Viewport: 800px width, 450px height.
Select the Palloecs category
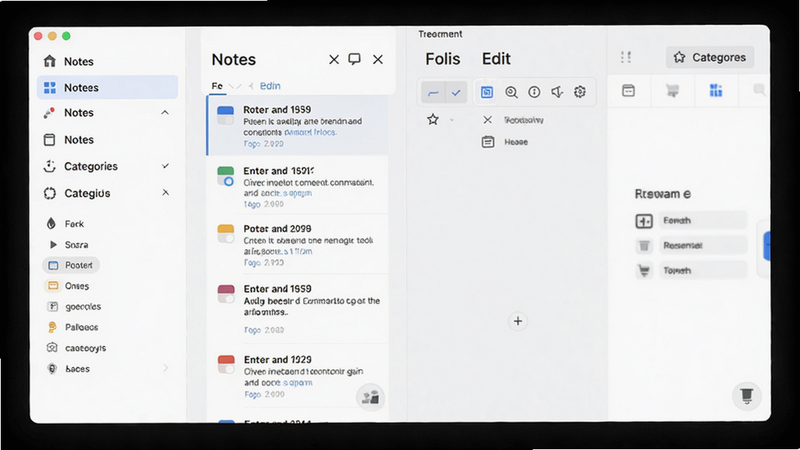point(73,328)
